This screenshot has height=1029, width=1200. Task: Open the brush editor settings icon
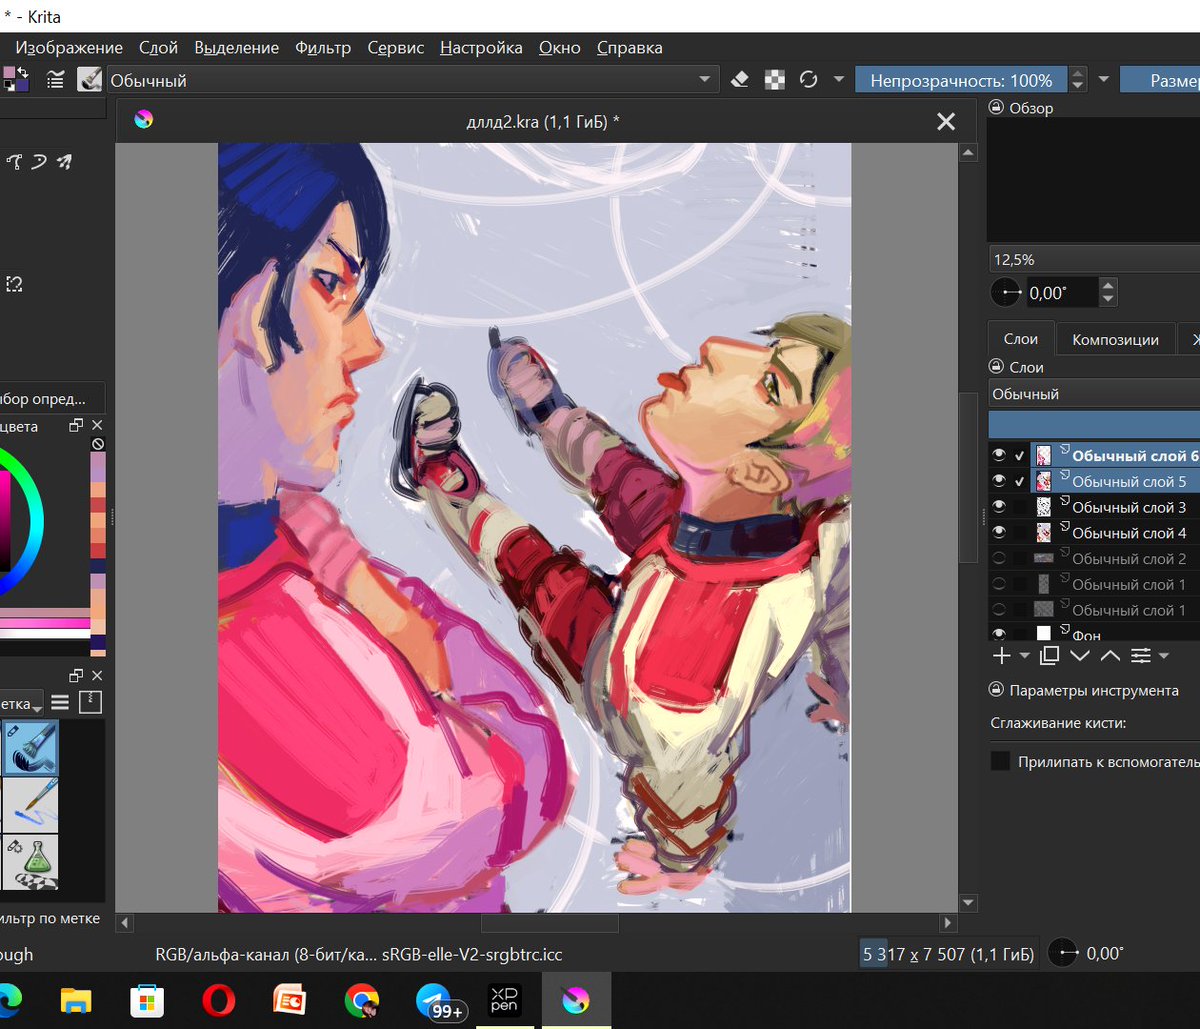[x=56, y=80]
